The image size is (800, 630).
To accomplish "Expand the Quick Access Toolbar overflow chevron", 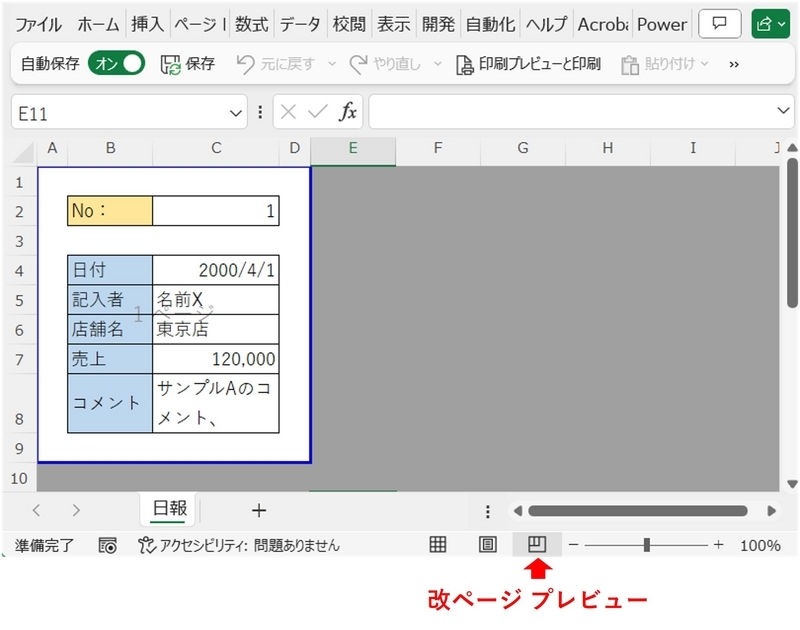I will pos(733,63).
